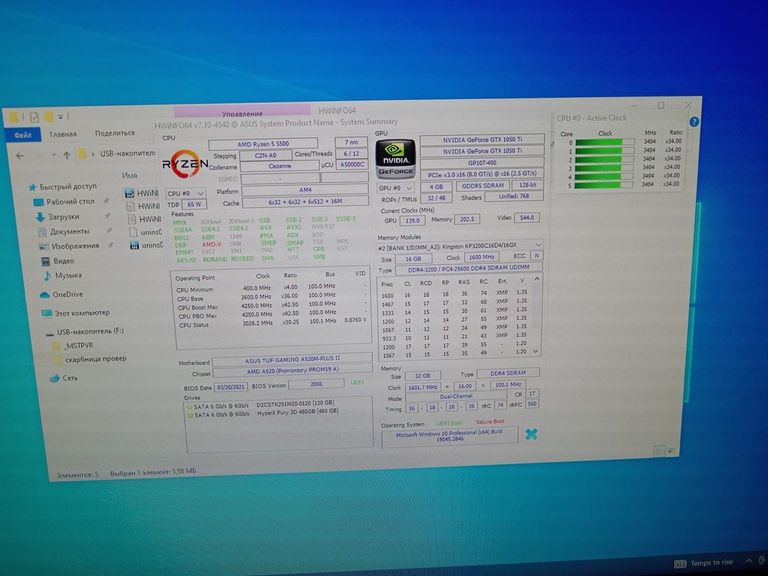The image size is (768, 576).
Task: Click the pin icon next to Загрузки
Action: [x=108, y=216]
